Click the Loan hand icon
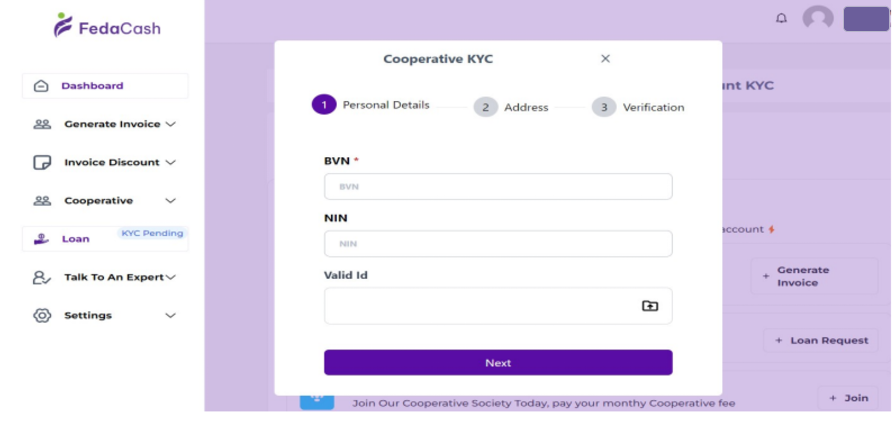894x428 pixels. tap(41, 239)
